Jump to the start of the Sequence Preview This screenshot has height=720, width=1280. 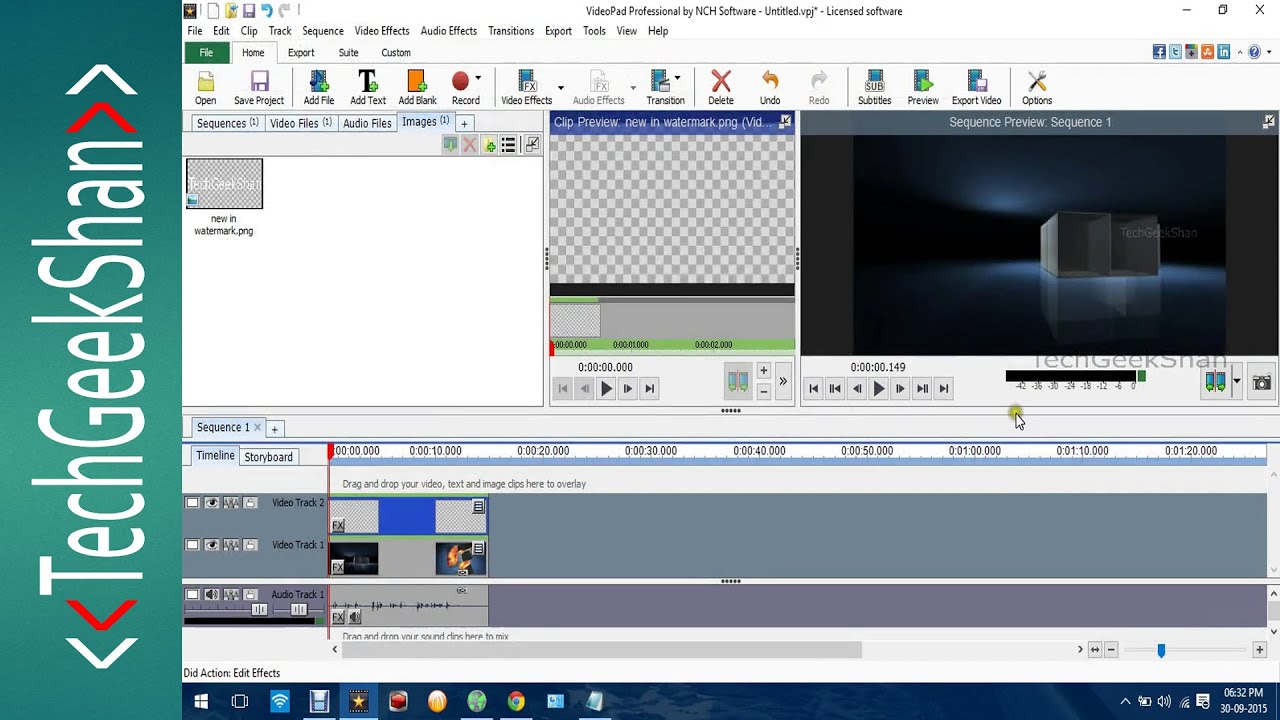[x=814, y=389]
